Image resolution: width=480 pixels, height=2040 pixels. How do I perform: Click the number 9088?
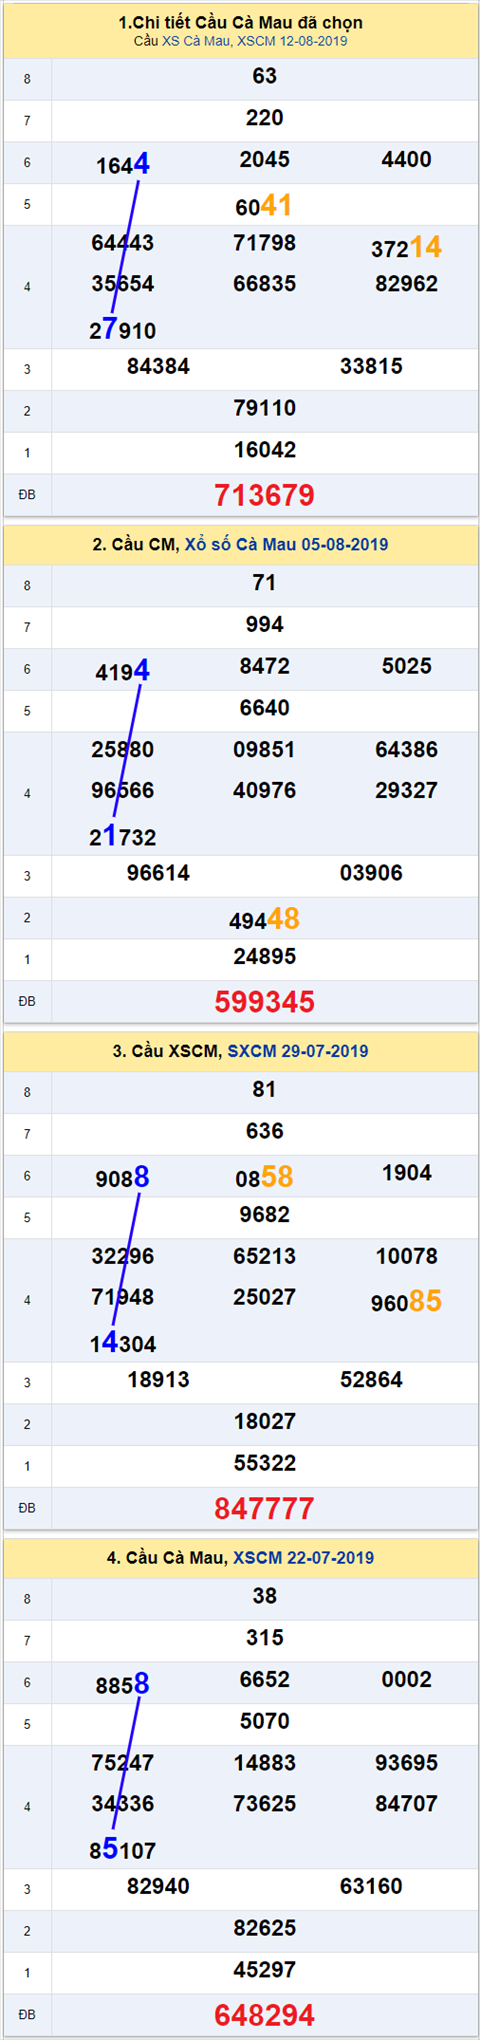tap(123, 1178)
